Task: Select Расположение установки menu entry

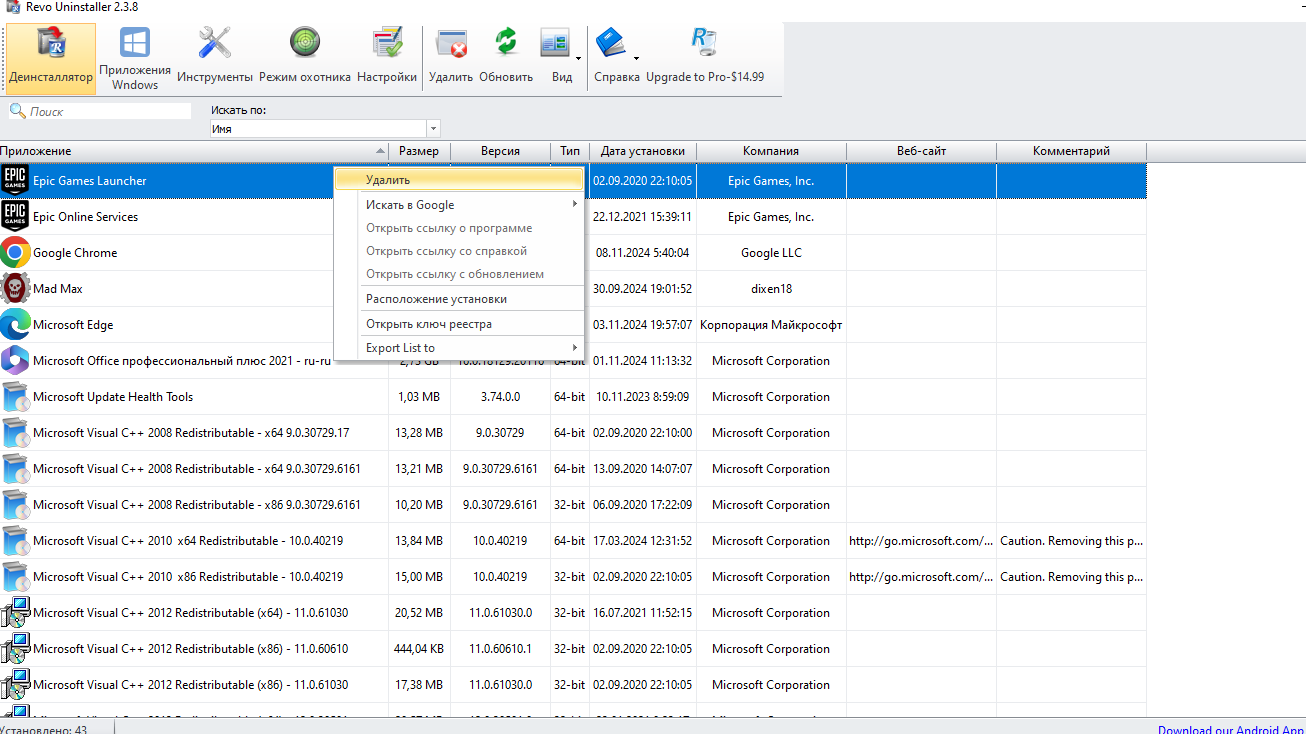Action: pyautogui.click(x=459, y=299)
